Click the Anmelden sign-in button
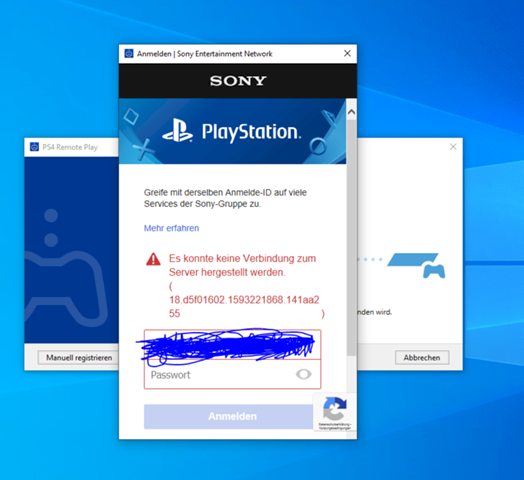Screen dimensions: 524x480 (x=229, y=416)
